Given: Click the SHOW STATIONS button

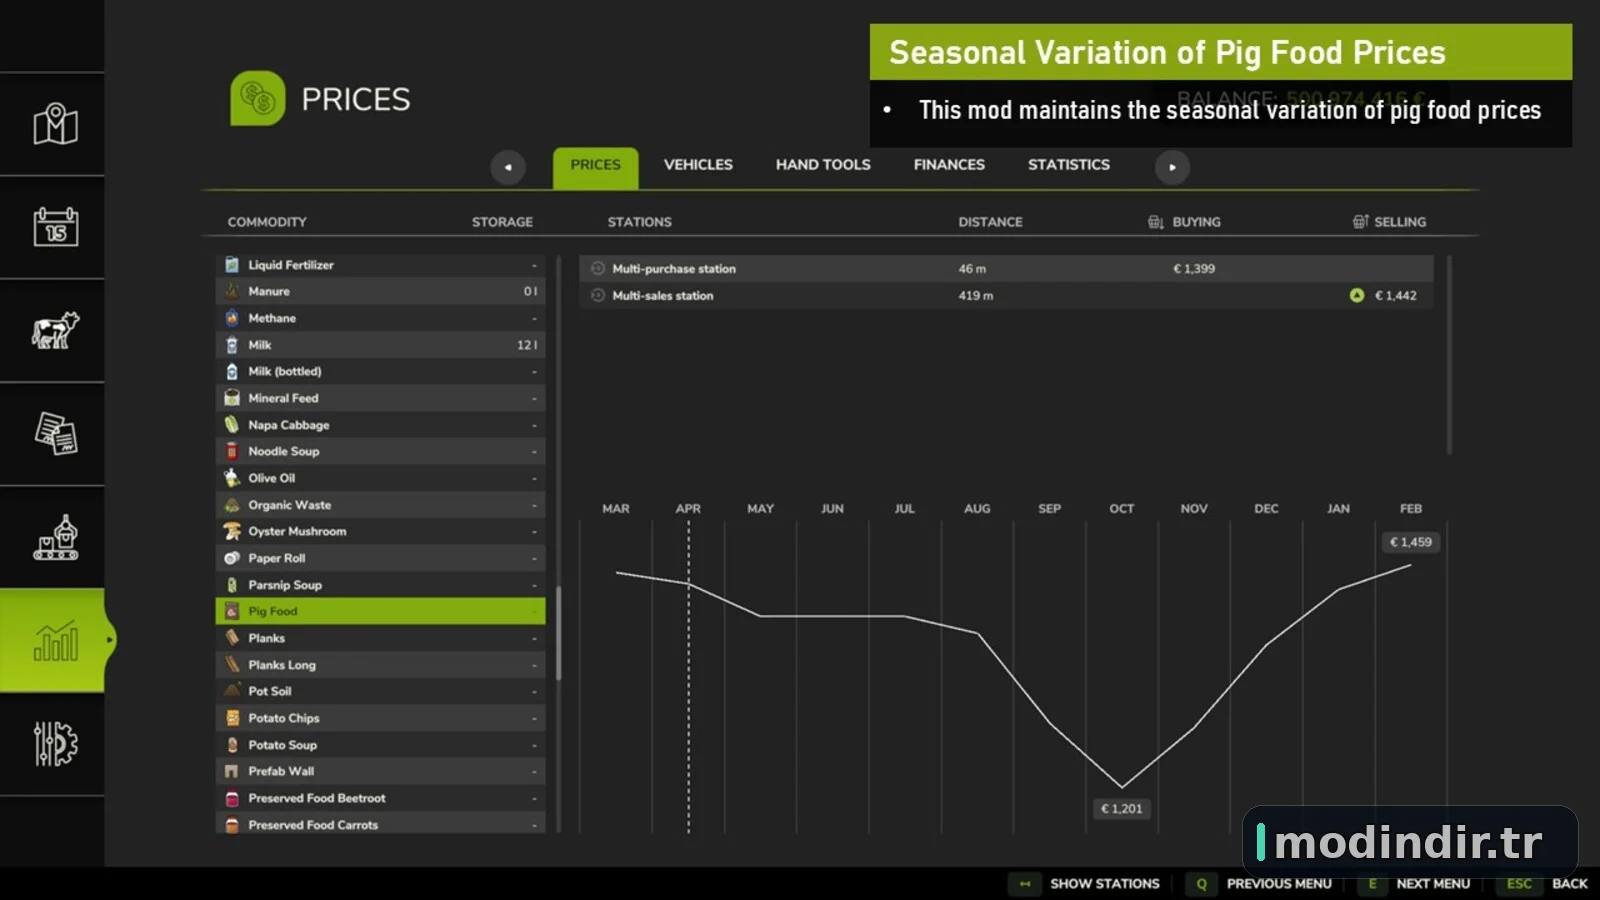Looking at the screenshot, I should point(1086,884).
